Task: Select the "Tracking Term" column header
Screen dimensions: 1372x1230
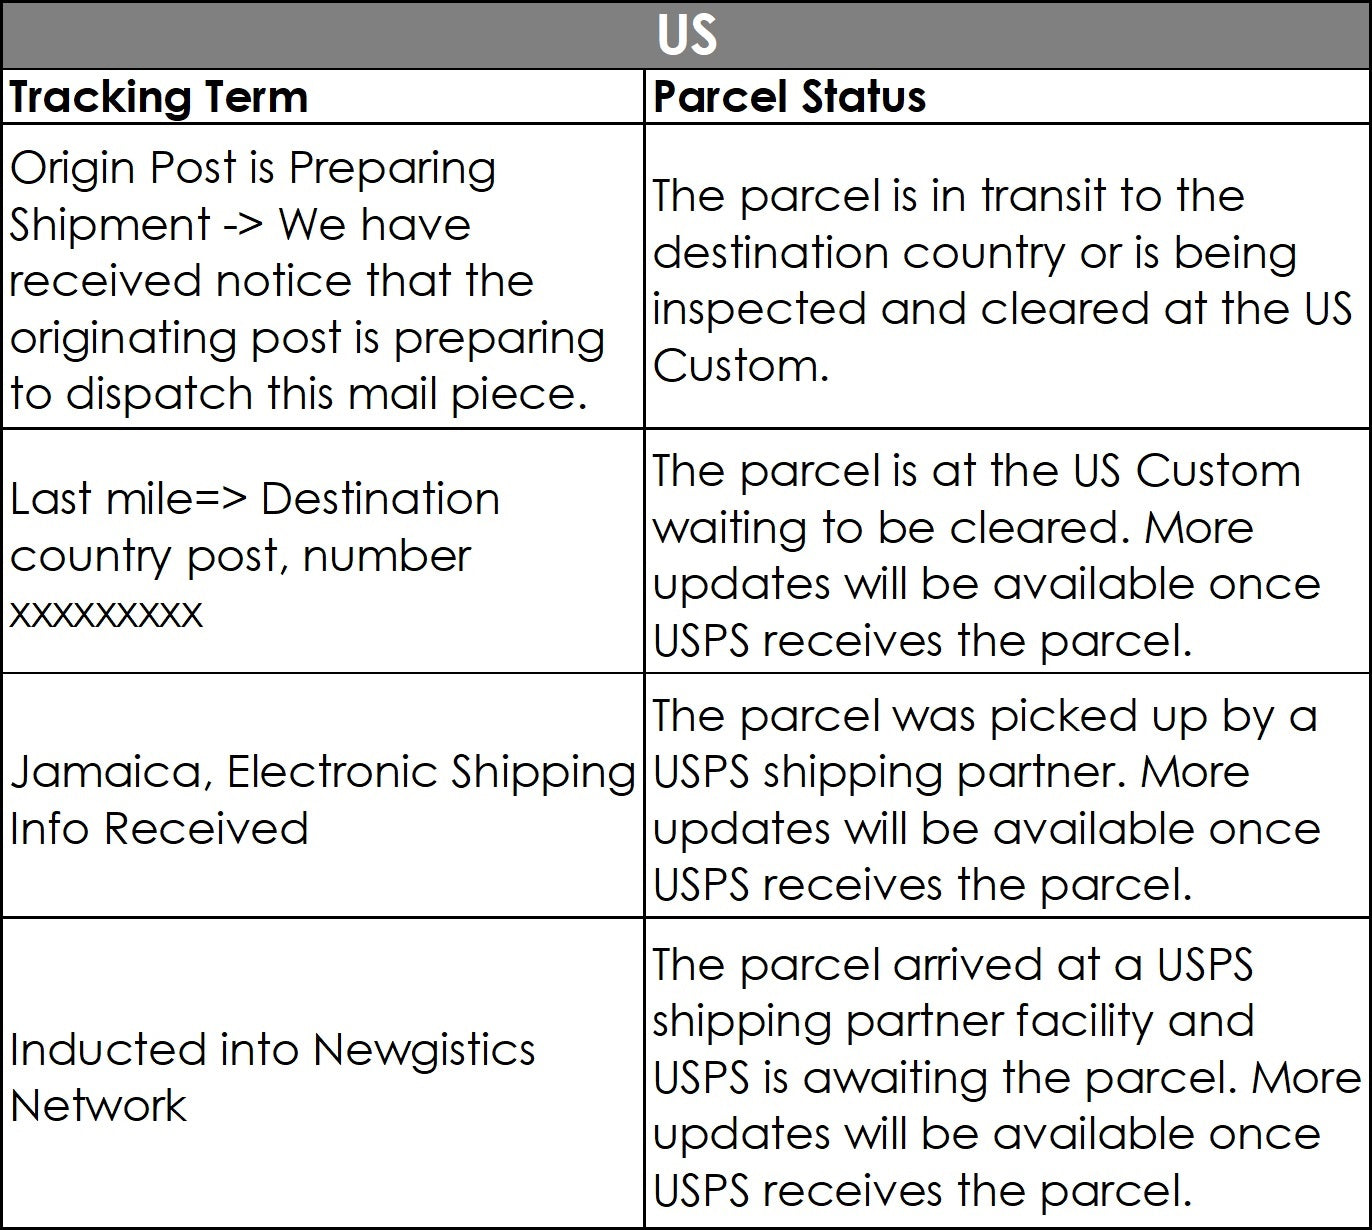Action: point(159,97)
